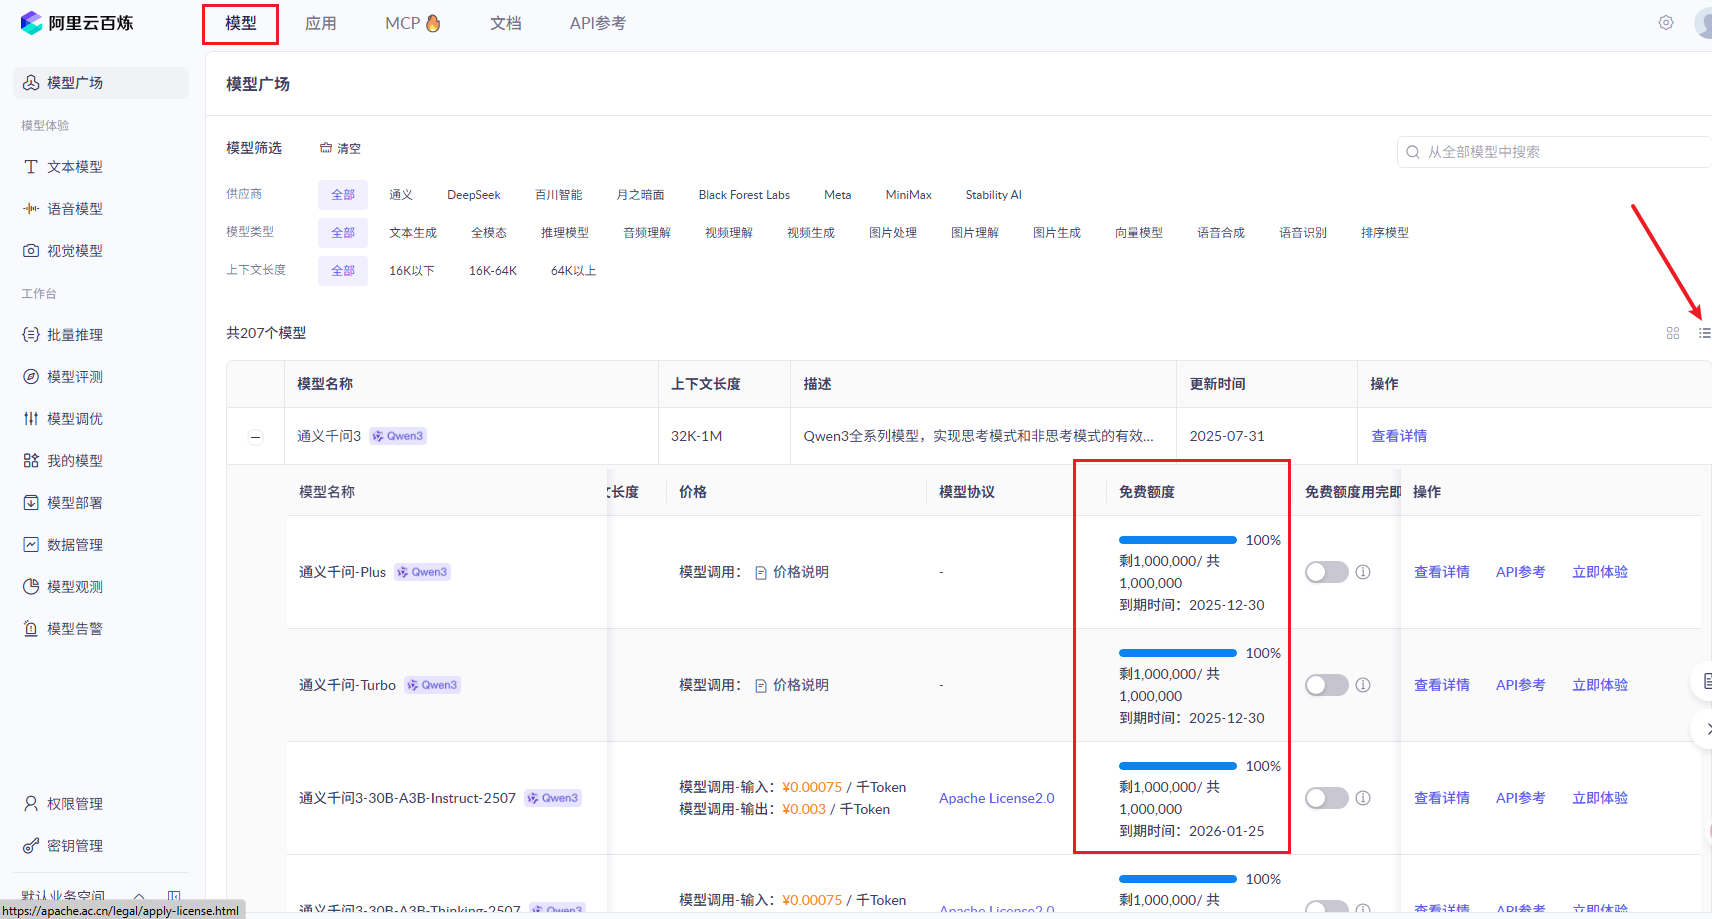Click 查看详情 for 通义千问-Plus

click(1442, 572)
